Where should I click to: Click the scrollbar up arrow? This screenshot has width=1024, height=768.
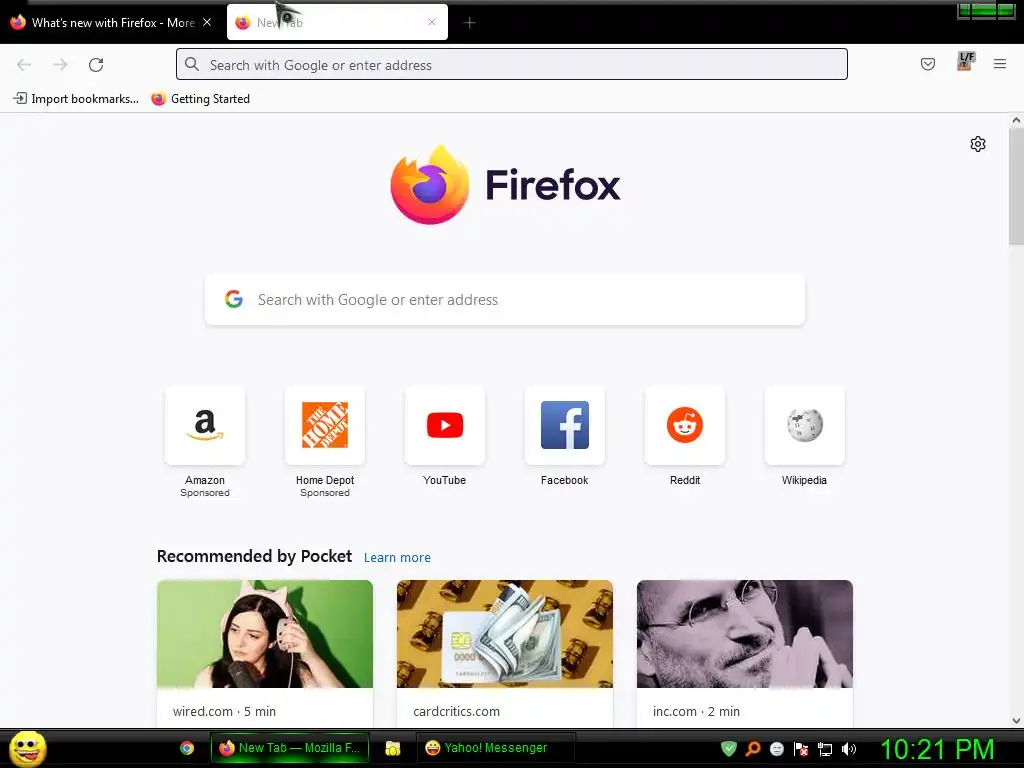pyautogui.click(x=1016, y=120)
